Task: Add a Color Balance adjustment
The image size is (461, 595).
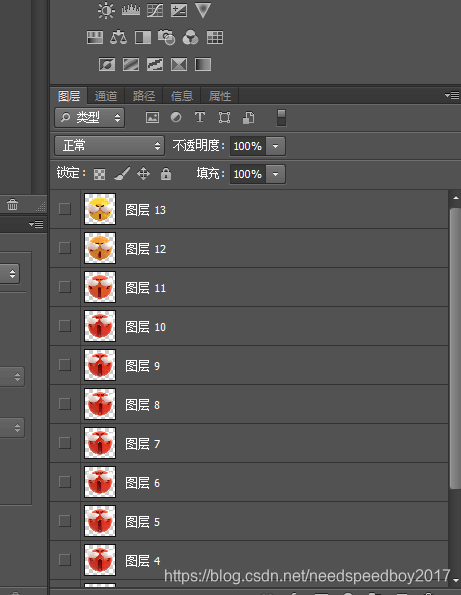Action: click(x=118, y=38)
